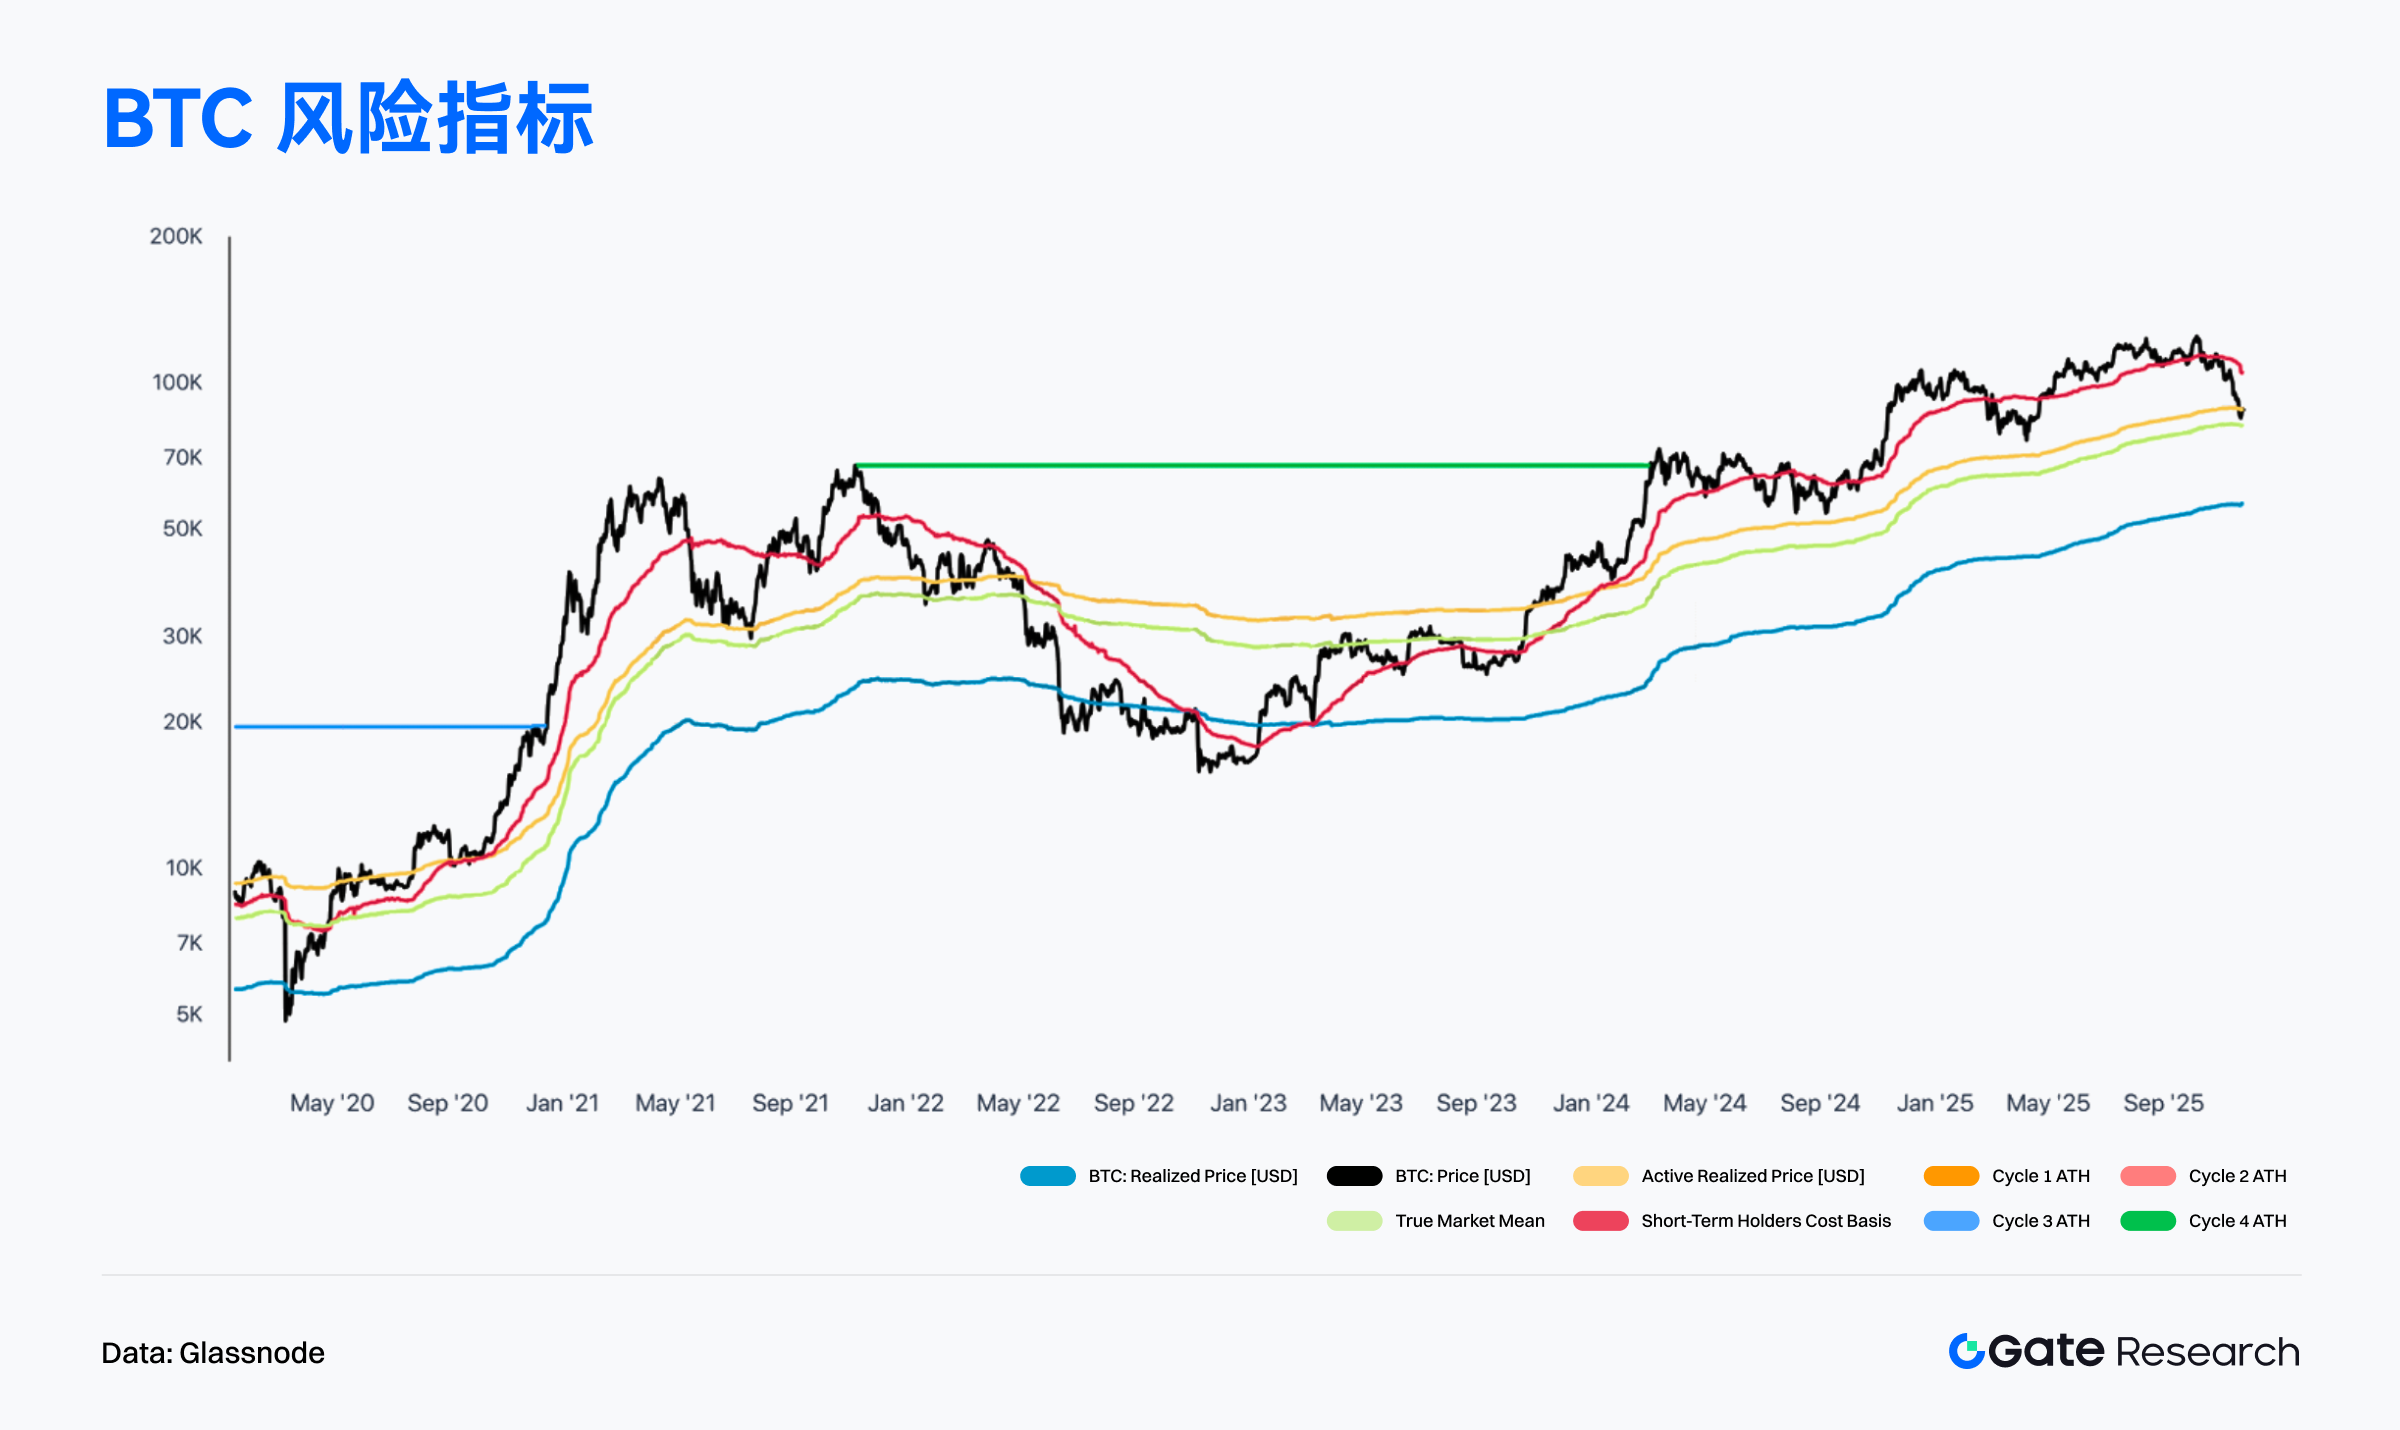
Task: Click the Gate Research brand text
Action: [x=2144, y=1351]
